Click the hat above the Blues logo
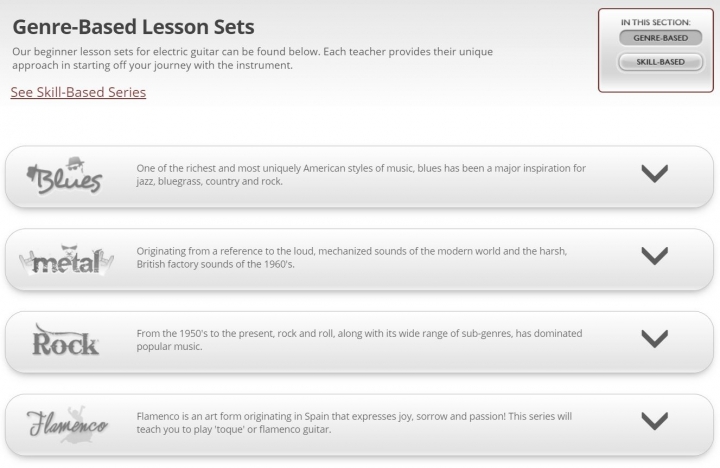This screenshot has height=468, width=720. pyautogui.click(x=75, y=163)
